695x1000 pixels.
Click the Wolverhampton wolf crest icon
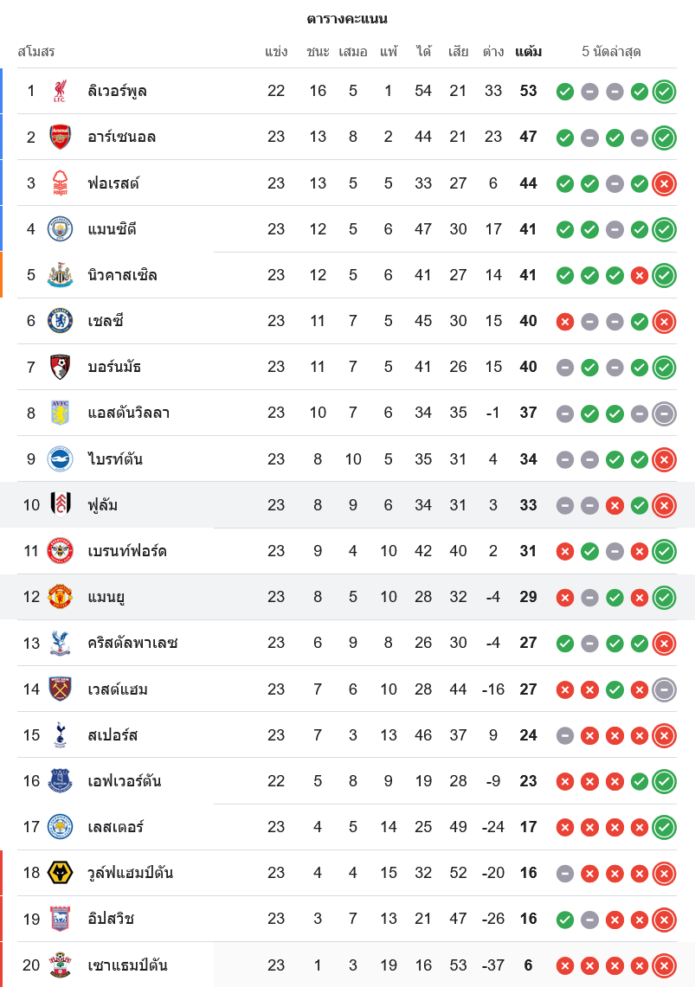61,873
